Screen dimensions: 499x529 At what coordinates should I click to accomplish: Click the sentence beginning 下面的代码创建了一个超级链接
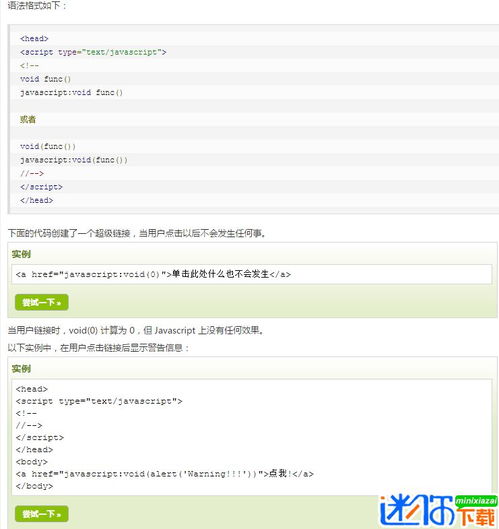coord(137,233)
